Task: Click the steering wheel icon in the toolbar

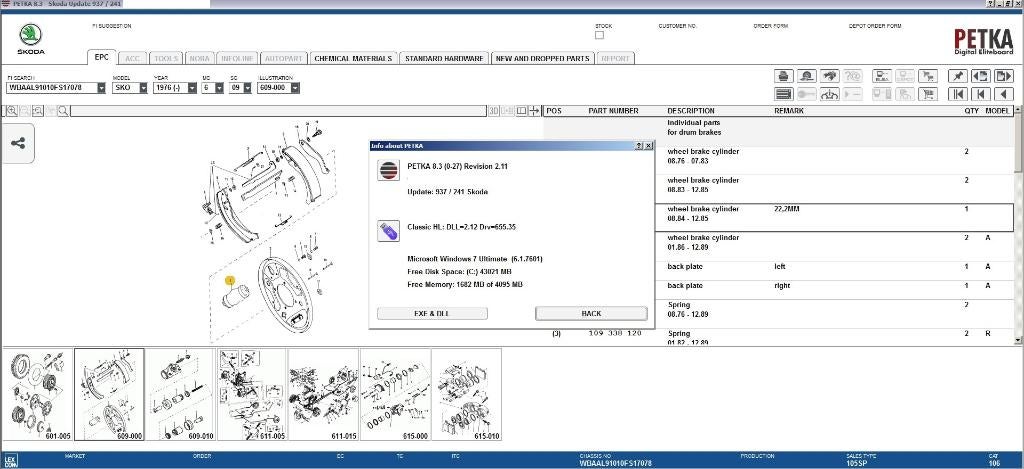Action: coord(829,94)
